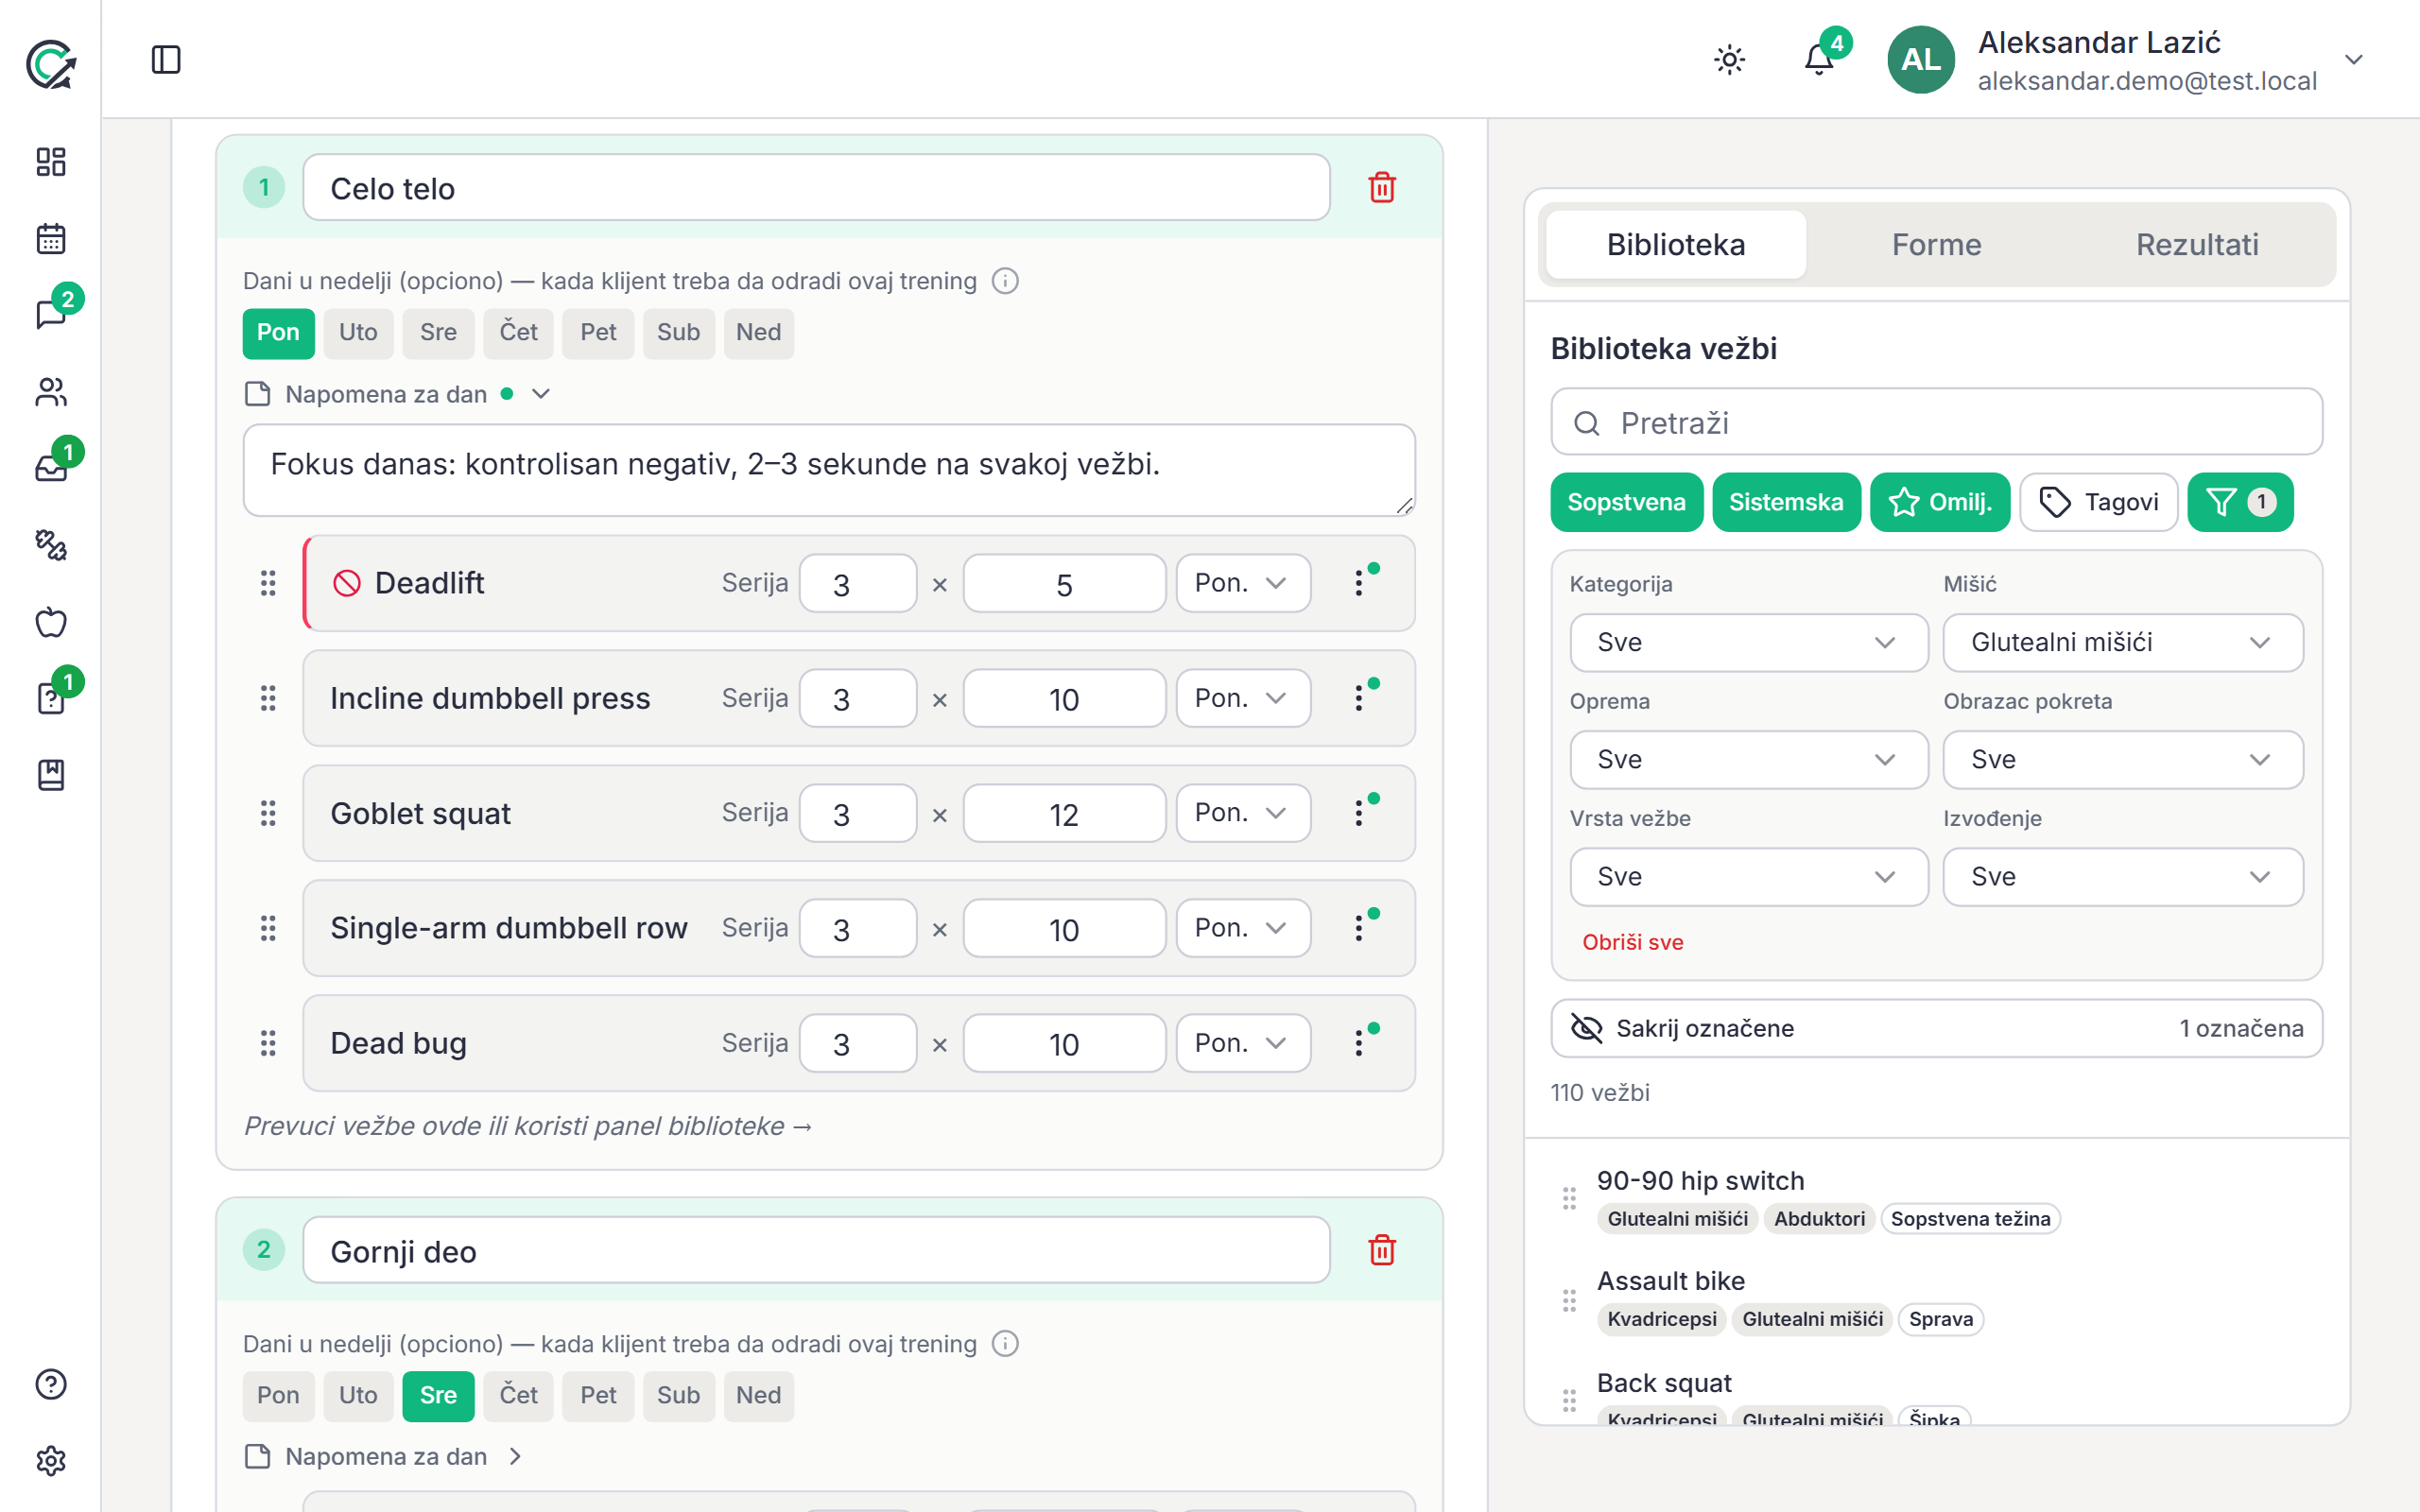The width and height of the screenshot is (2420, 1512).
Task: Open notifications bell
Action: 1819,60
